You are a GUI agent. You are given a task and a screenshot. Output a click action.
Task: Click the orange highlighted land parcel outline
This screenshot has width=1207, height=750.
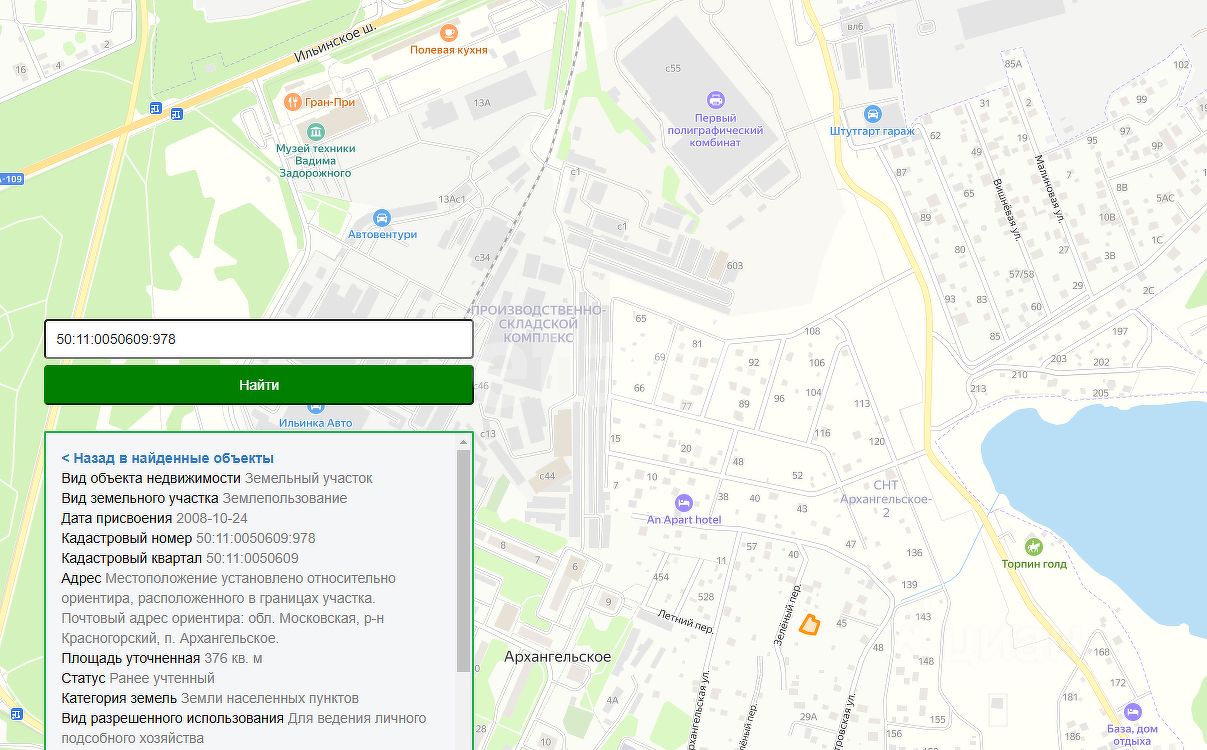click(x=809, y=625)
